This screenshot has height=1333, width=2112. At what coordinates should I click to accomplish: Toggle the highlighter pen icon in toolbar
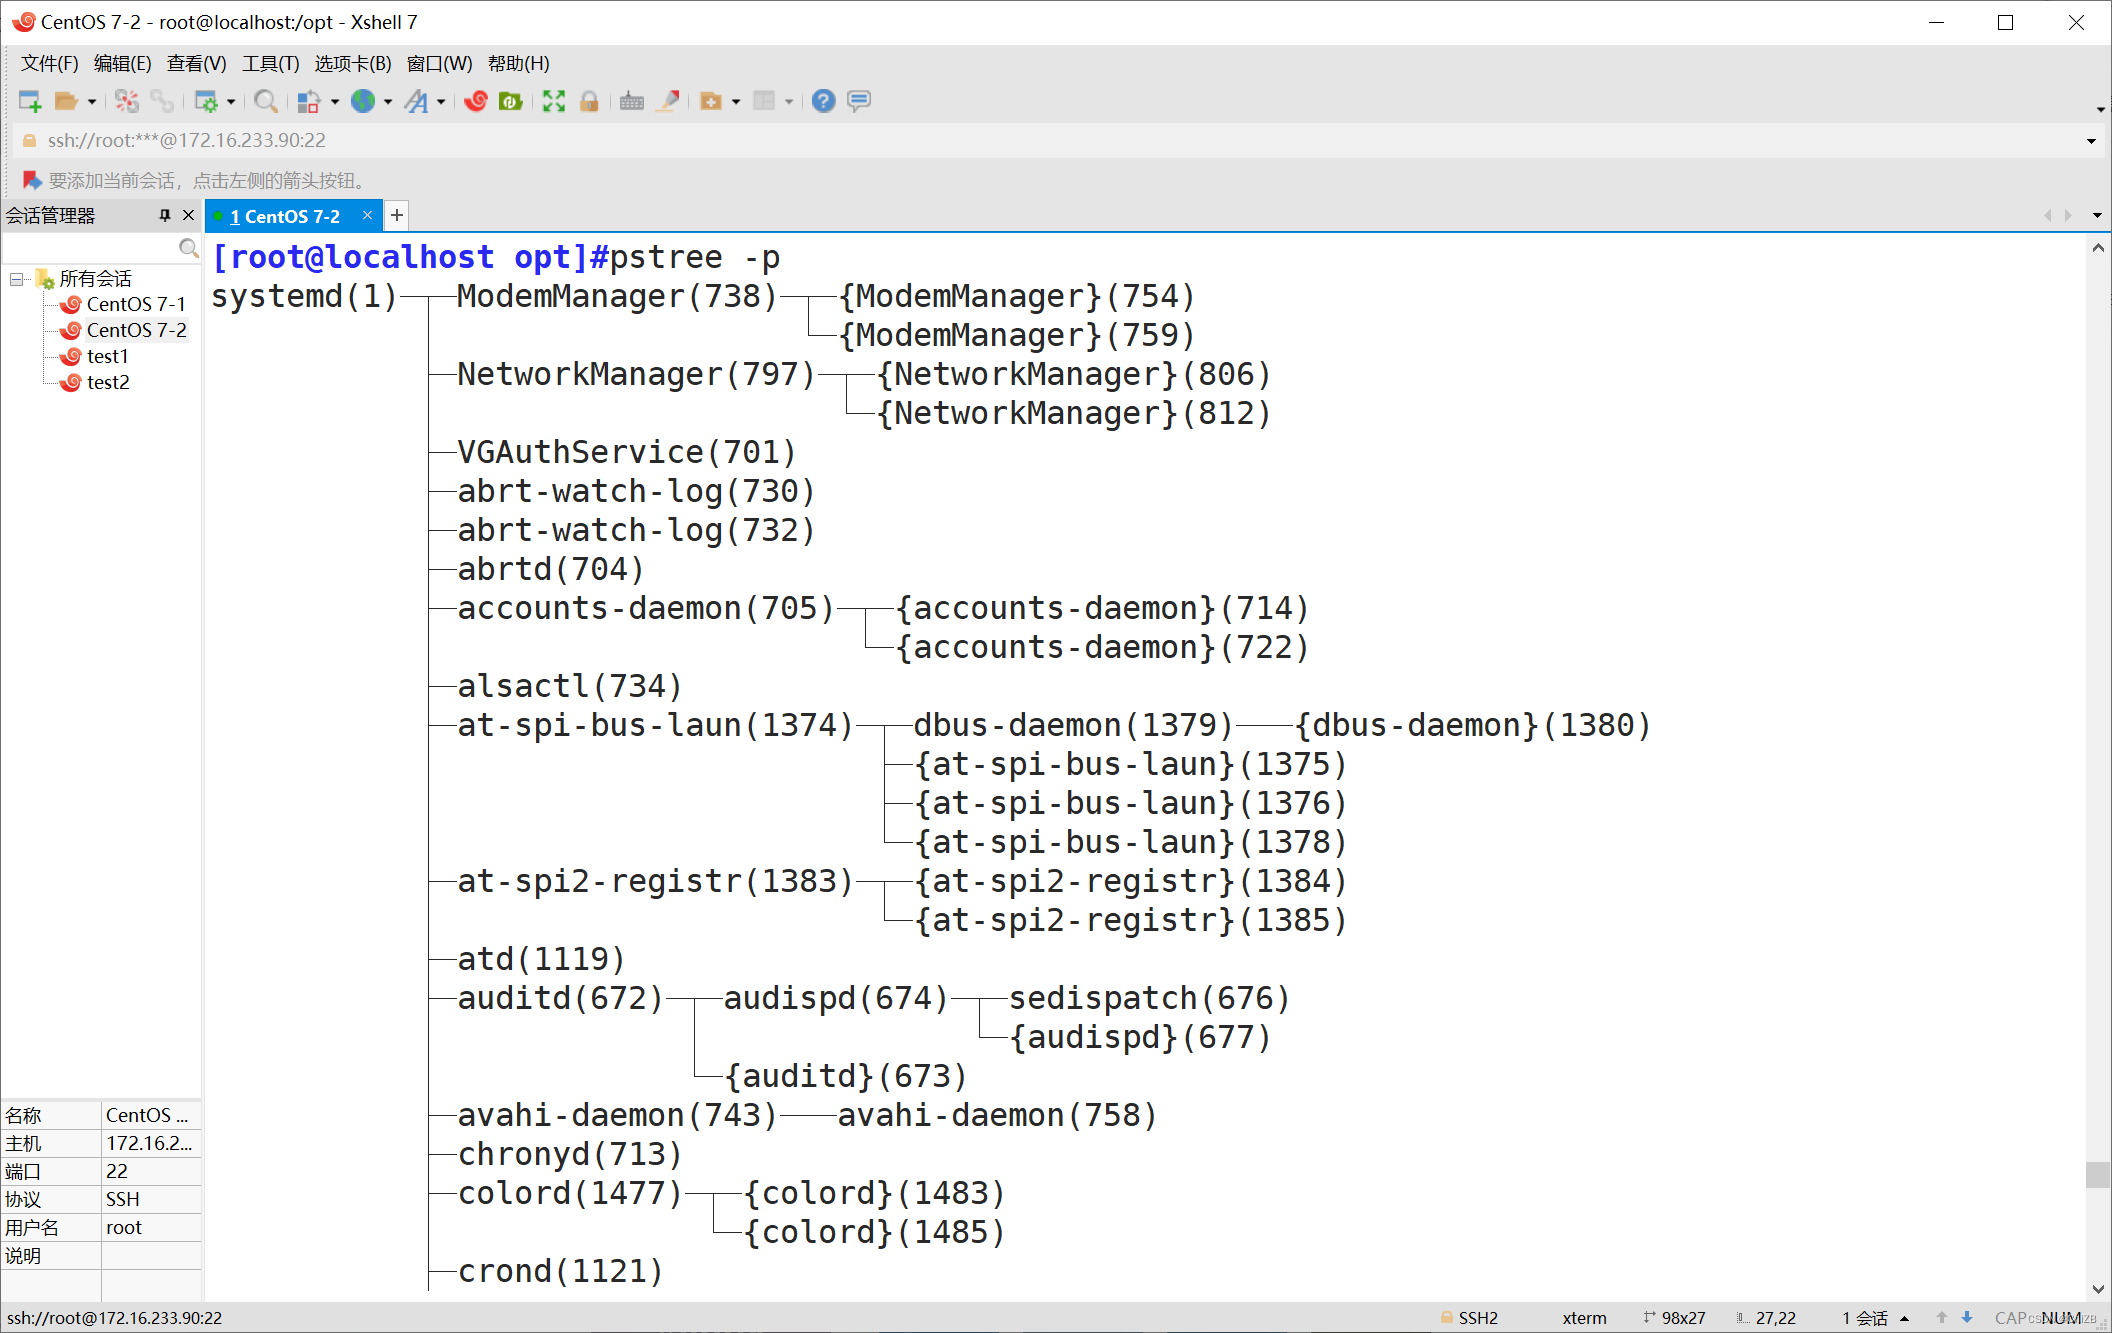[668, 101]
